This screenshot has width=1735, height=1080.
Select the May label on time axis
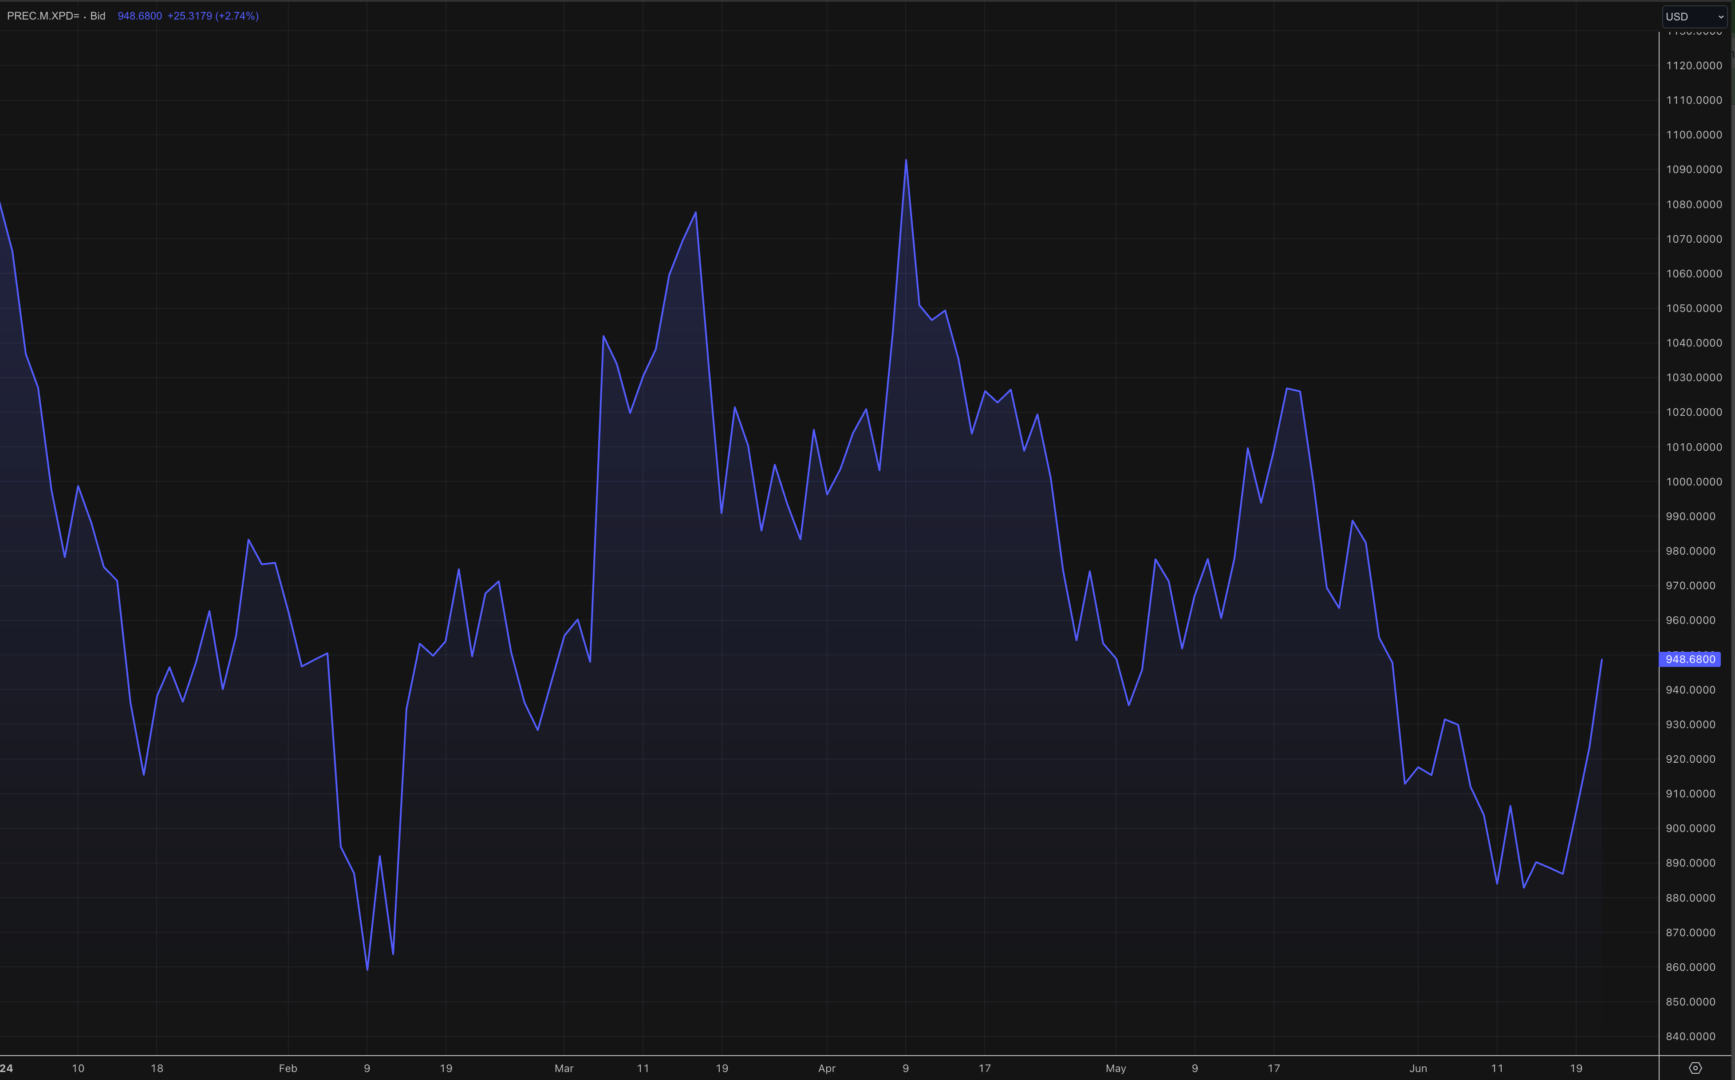(1115, 1068)
